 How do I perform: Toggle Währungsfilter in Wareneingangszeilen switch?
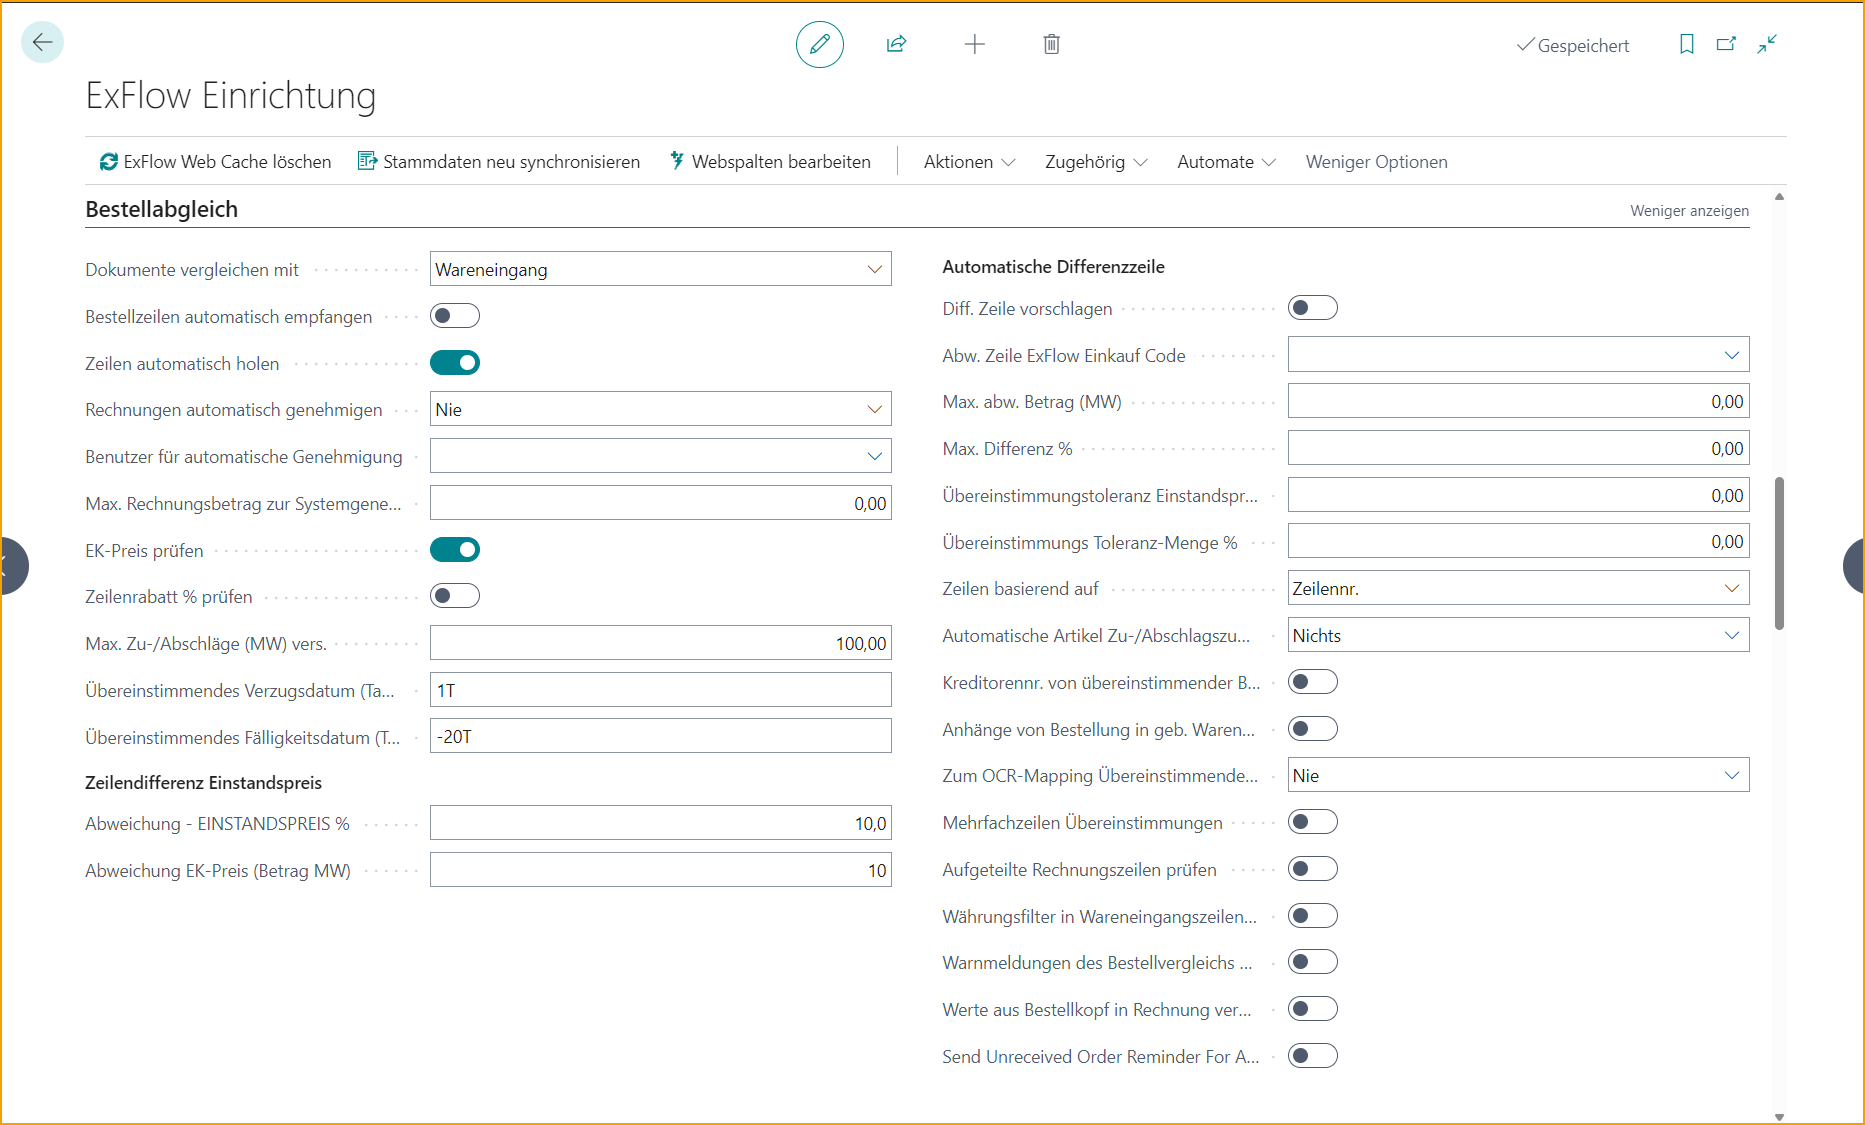(x=1313, y=916)
